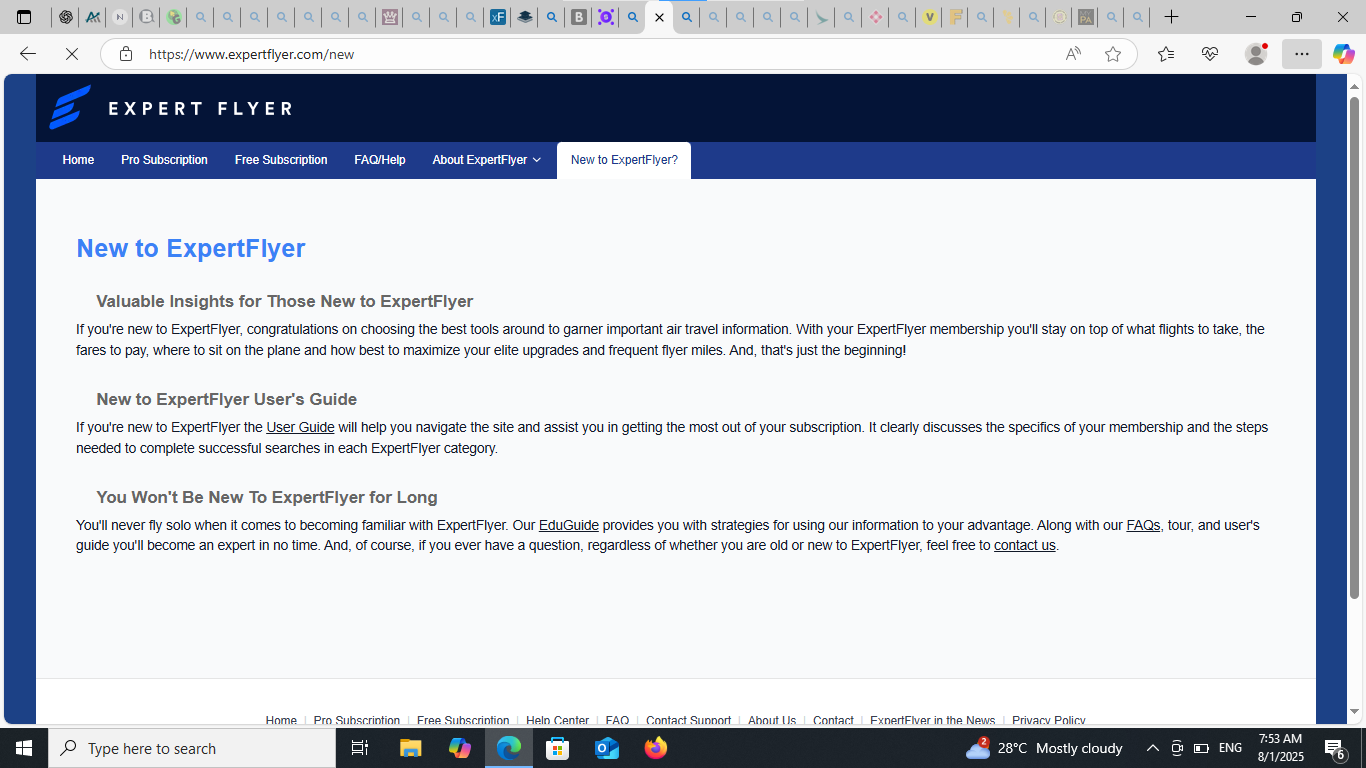This screenshot has height=768, width=1366.
Task: Open the notification center icon
Action: tap(1334, 748)
